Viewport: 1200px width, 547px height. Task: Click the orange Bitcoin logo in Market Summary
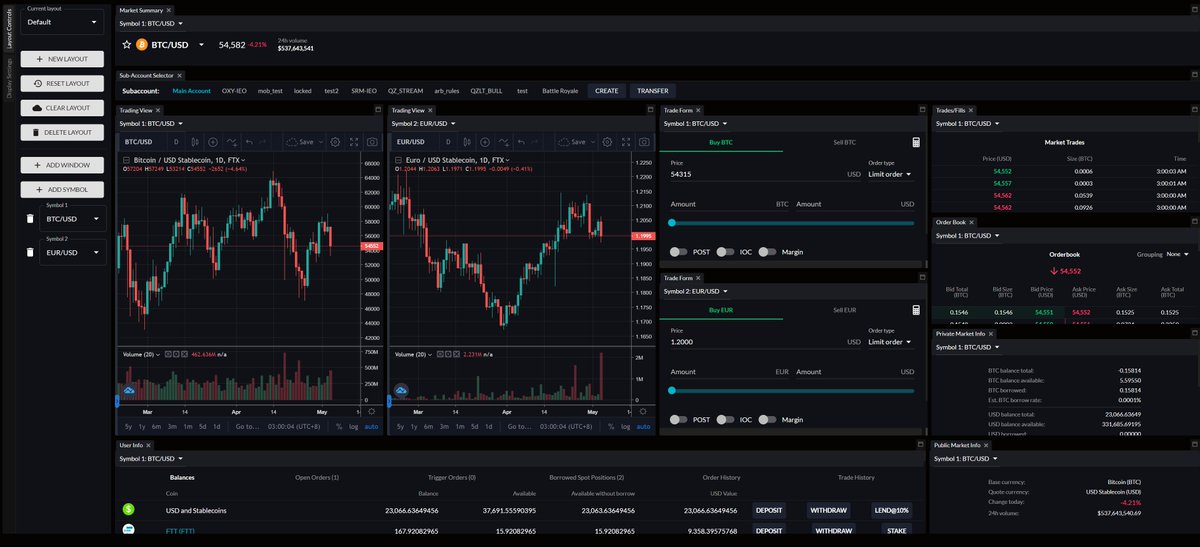[x=142, y=44]
